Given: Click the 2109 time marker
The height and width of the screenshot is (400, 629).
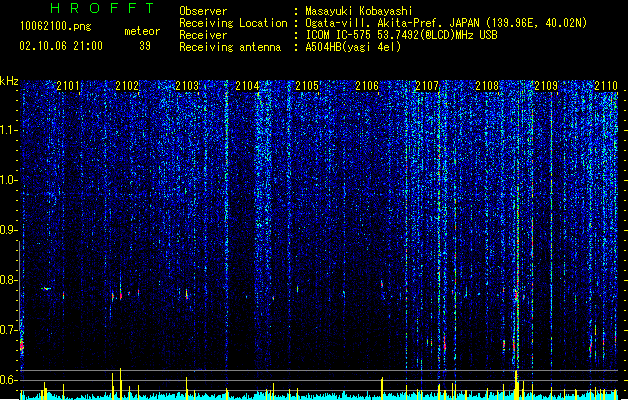Looking at the screenshot, I should pyautogui.click(x=546, y=86).
